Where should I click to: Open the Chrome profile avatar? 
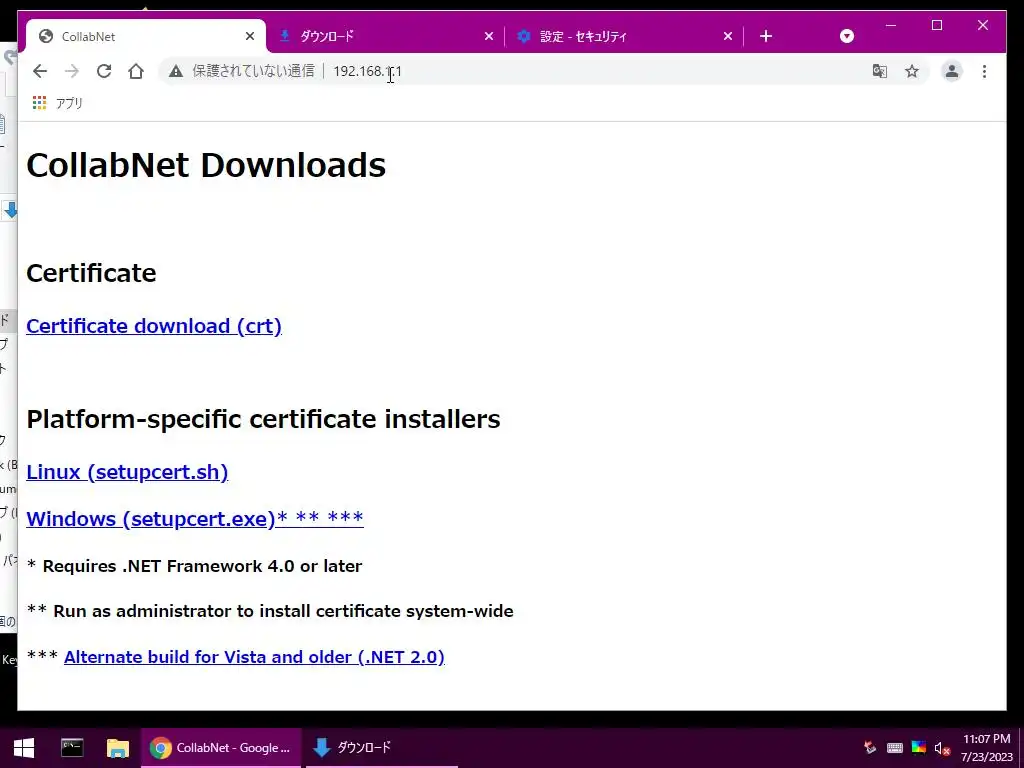click(952, 71)
